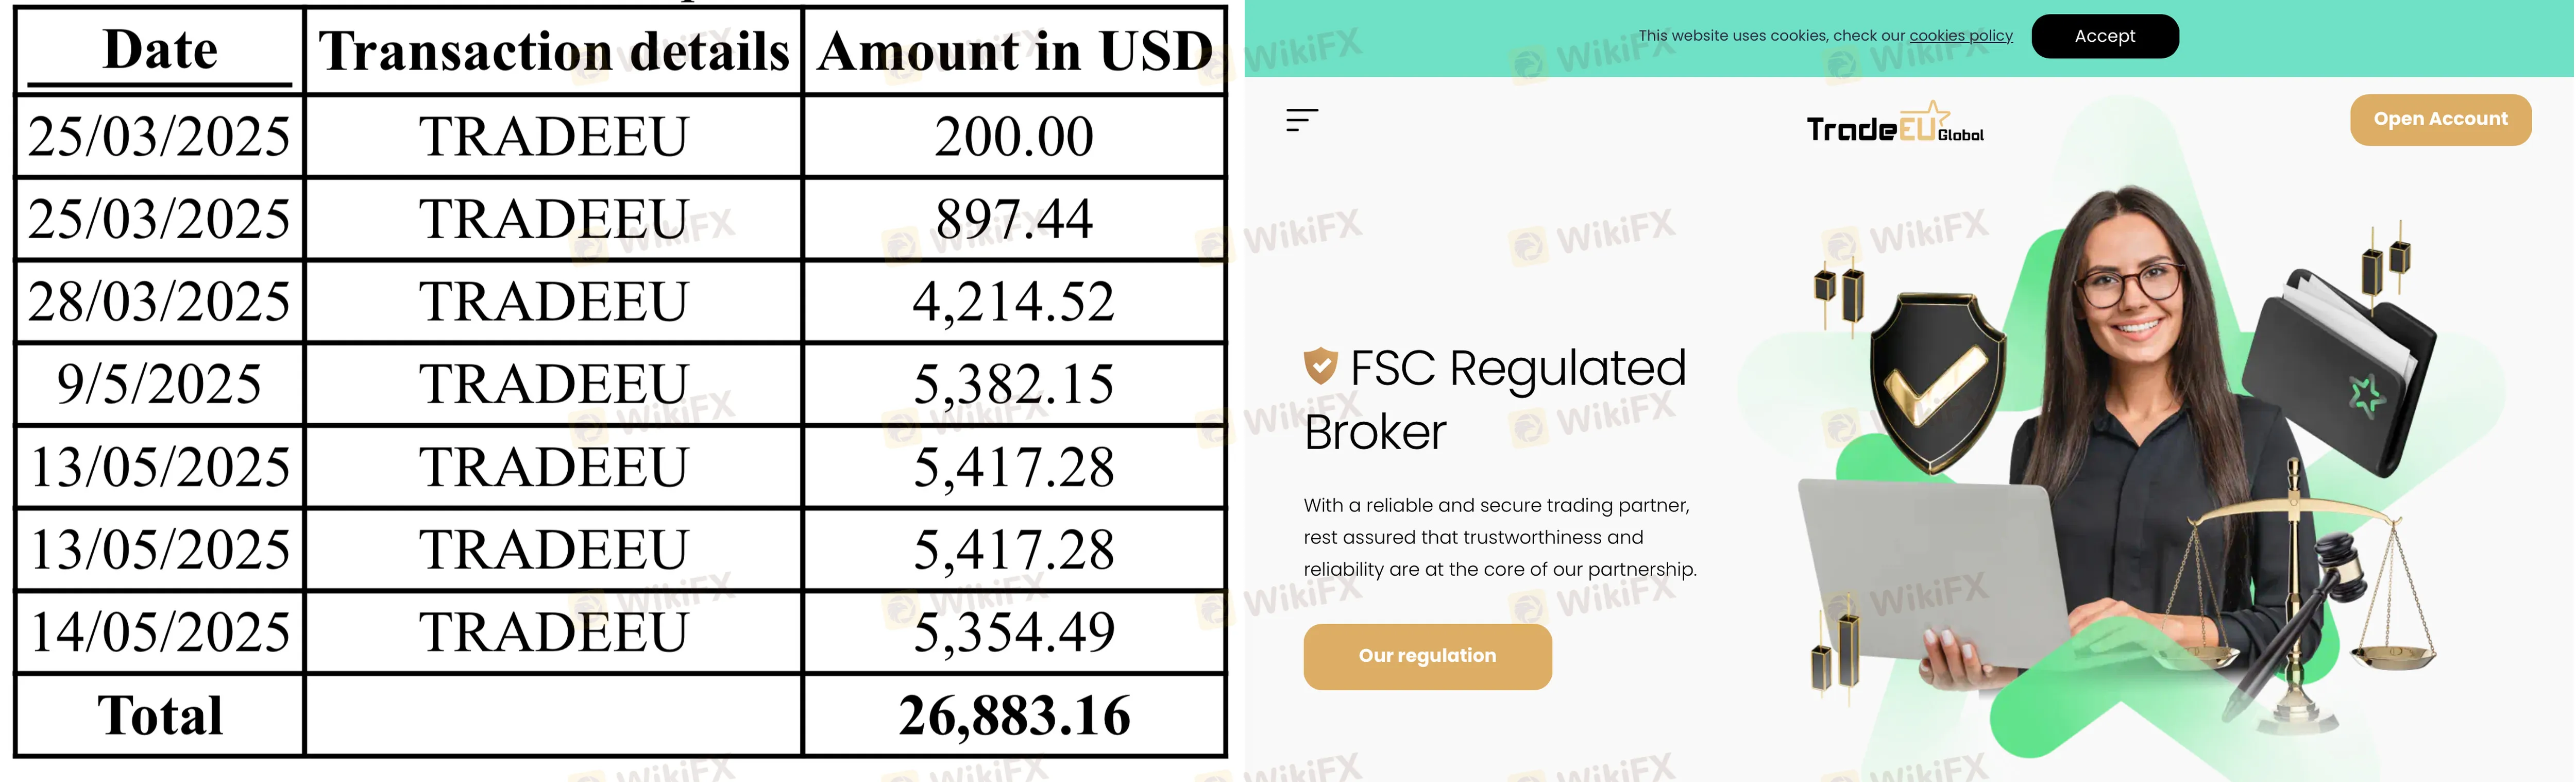Screen dimensions: 2576x782
Task: Select the 28/03/2025 date cell
Action: 160,302
